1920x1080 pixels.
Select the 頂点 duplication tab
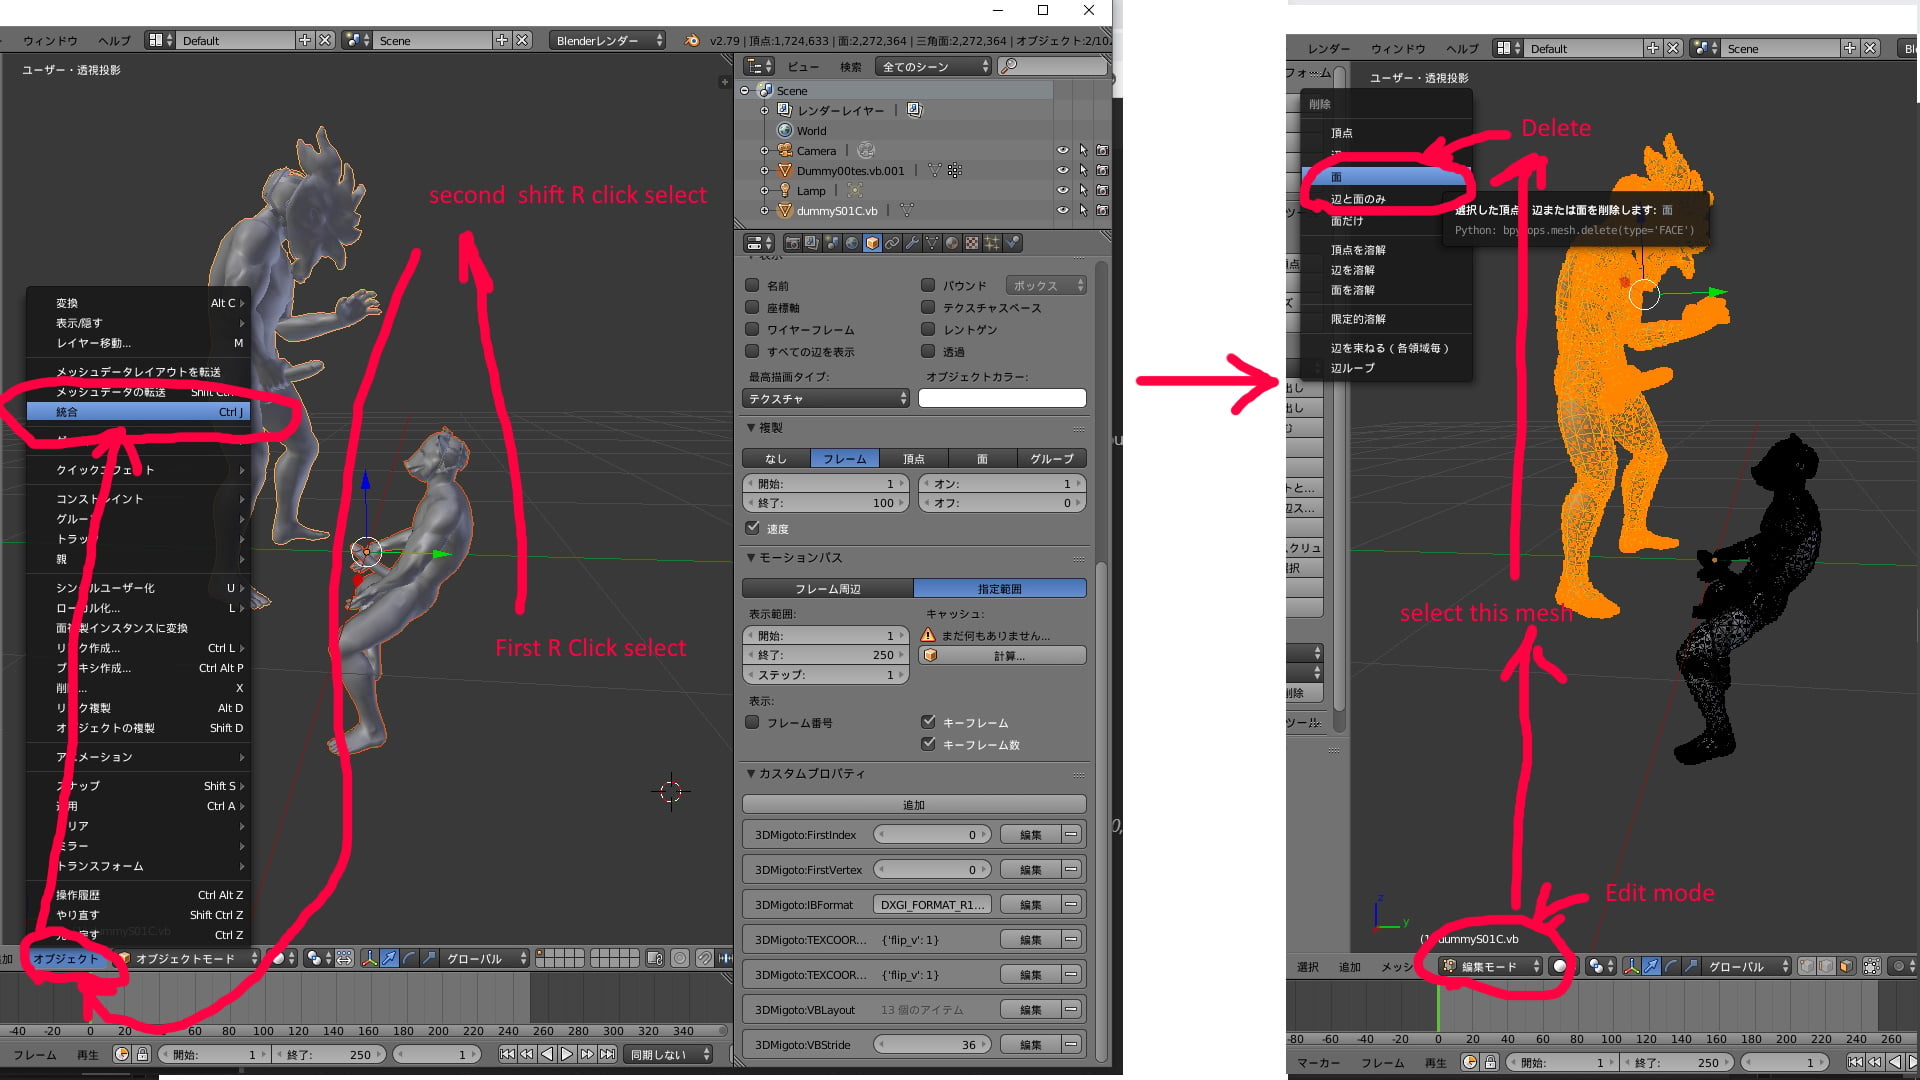click(x=914, y=458)
